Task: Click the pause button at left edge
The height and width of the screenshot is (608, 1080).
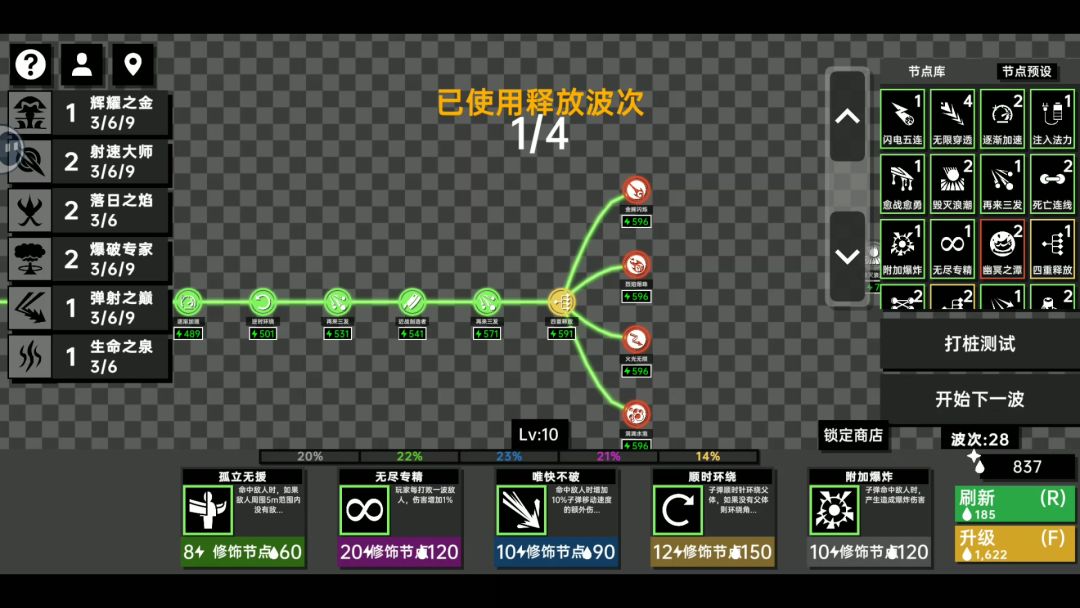Action: pos(10,147)
